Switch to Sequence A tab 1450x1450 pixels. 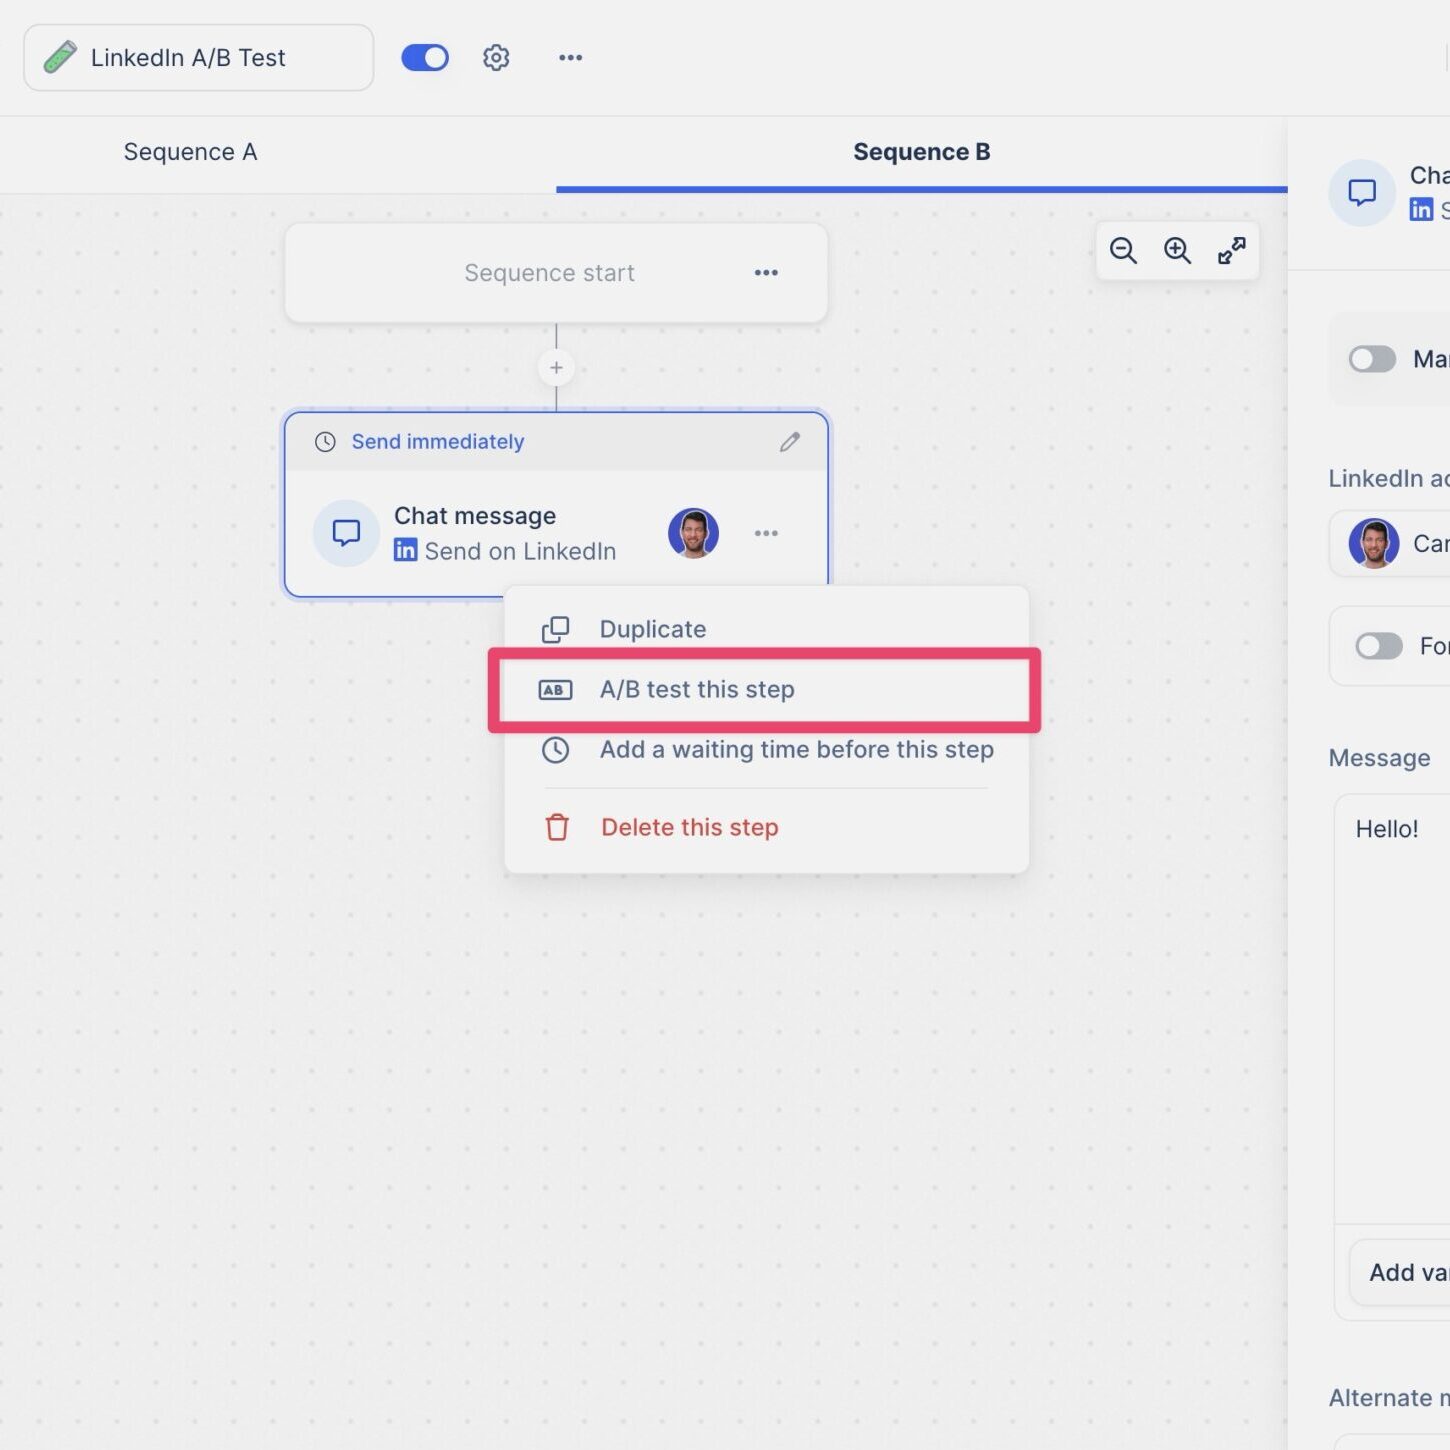pos(190,152)
